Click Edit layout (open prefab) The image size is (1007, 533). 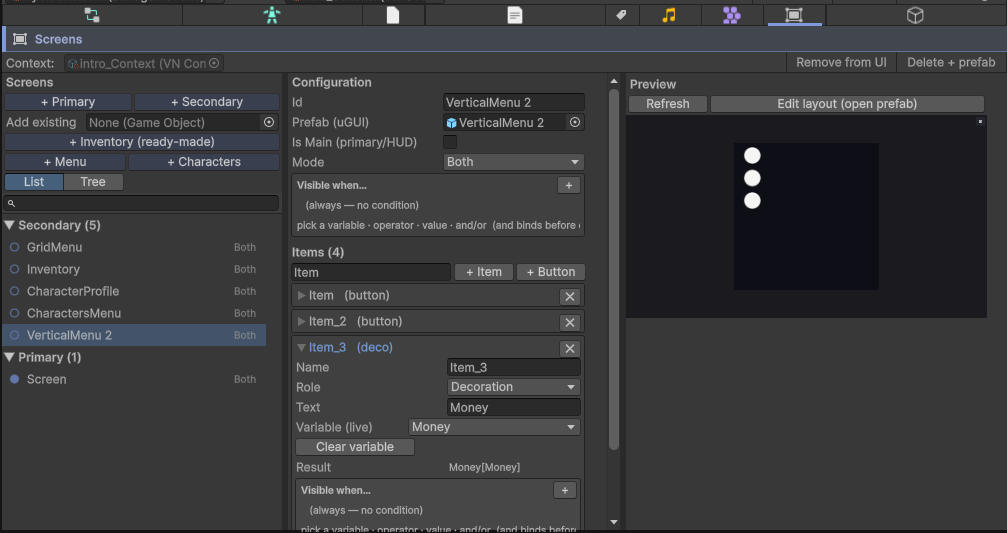click(x=847, y=104)
